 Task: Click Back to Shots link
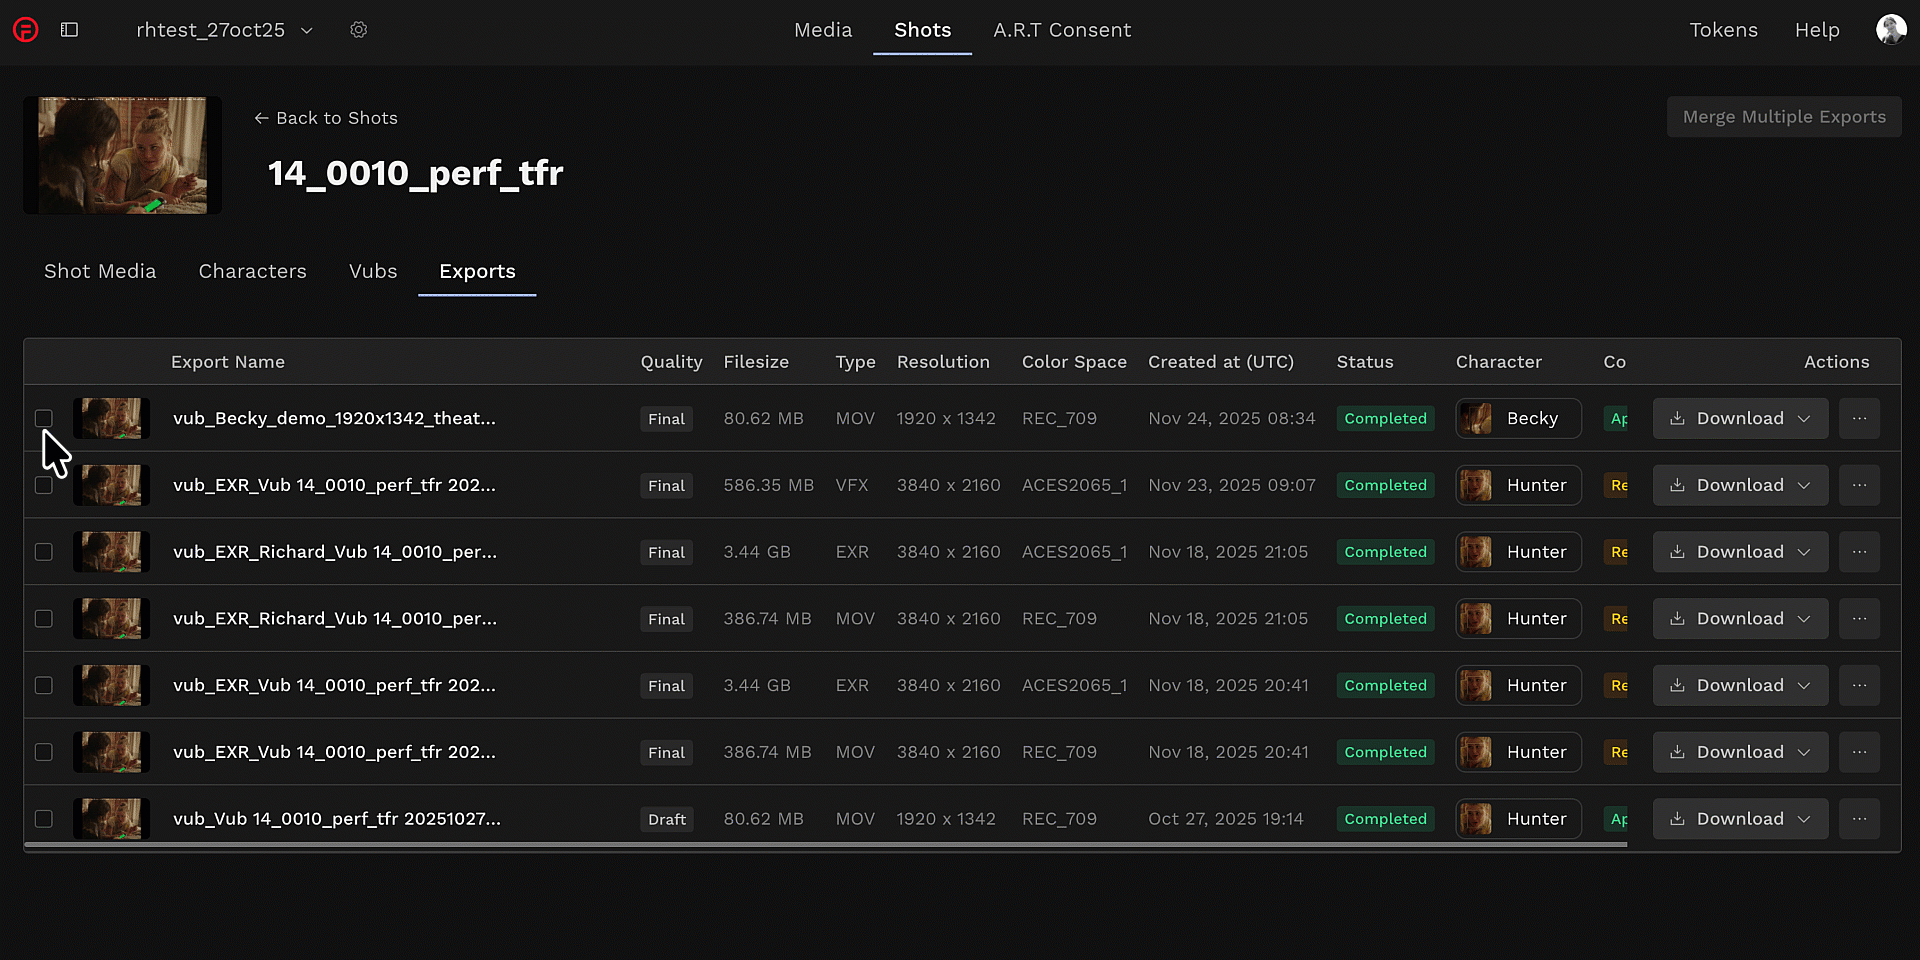coord(326,118)
